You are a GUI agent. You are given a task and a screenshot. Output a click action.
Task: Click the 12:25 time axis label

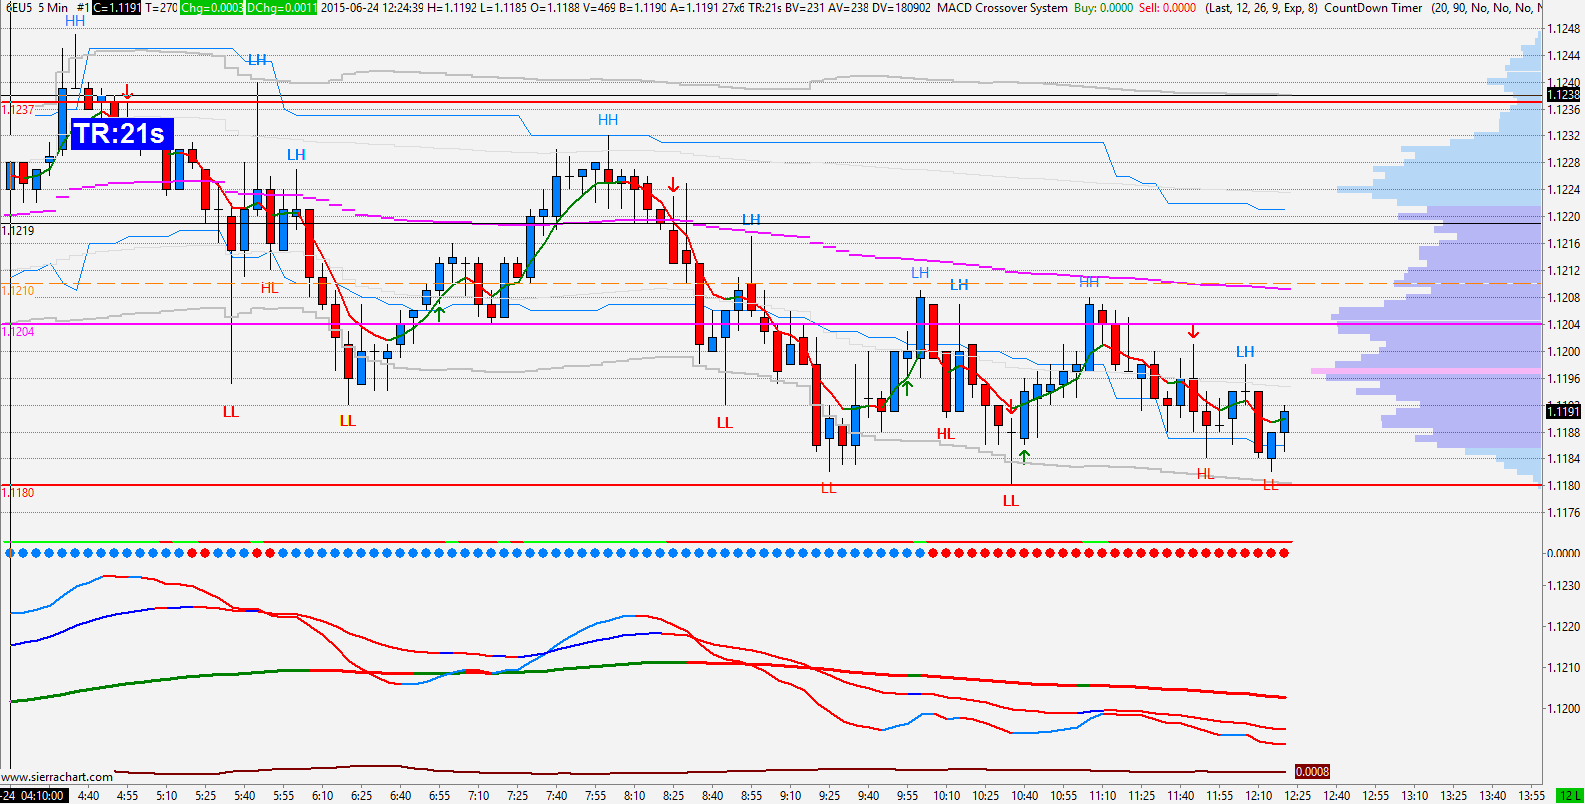pos(1298,796)
